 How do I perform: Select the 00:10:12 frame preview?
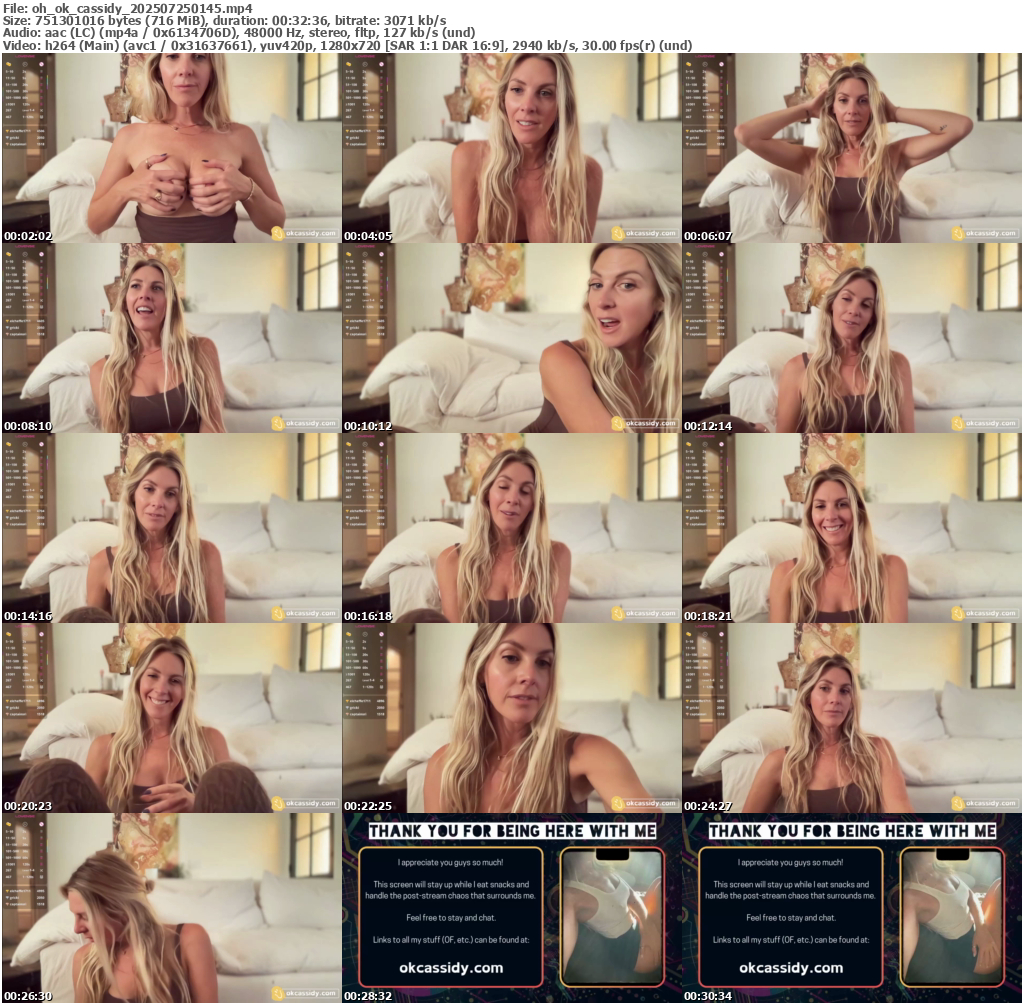tap(512, 338)
